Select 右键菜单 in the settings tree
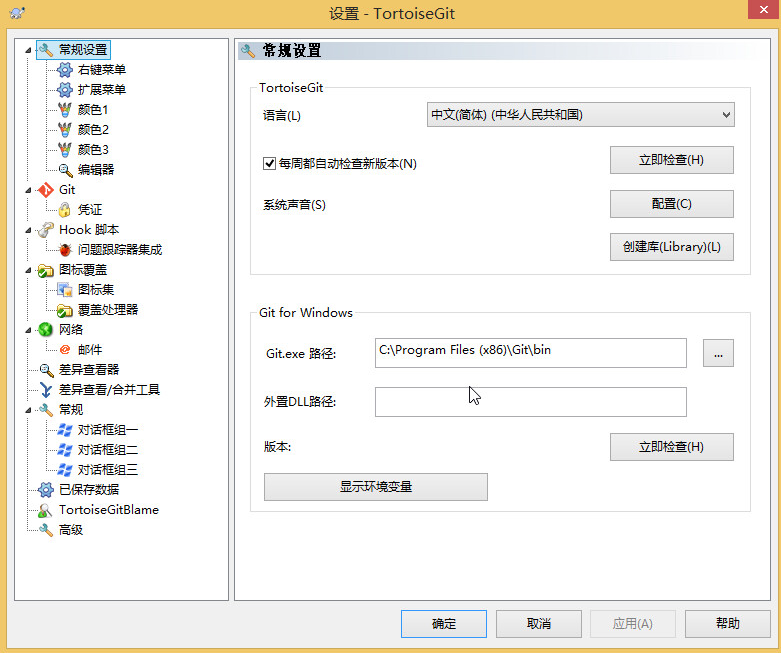Screen dimensions: 781x653 102,70
